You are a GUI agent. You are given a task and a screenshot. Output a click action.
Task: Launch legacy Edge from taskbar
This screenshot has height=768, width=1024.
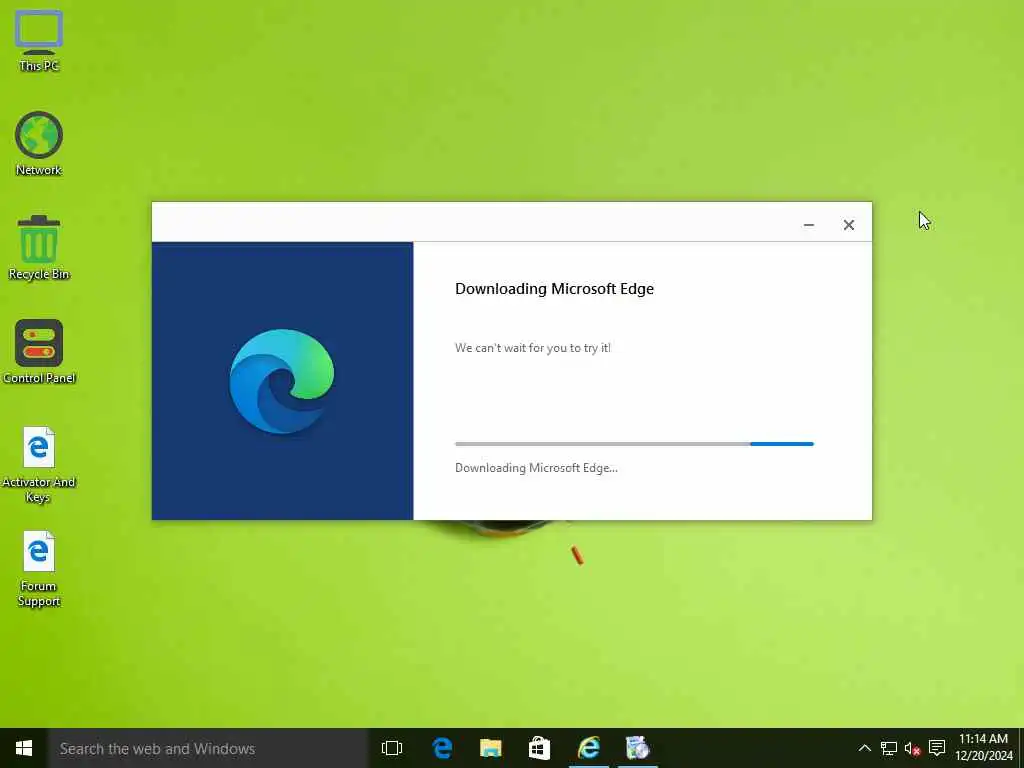(442, 748)
